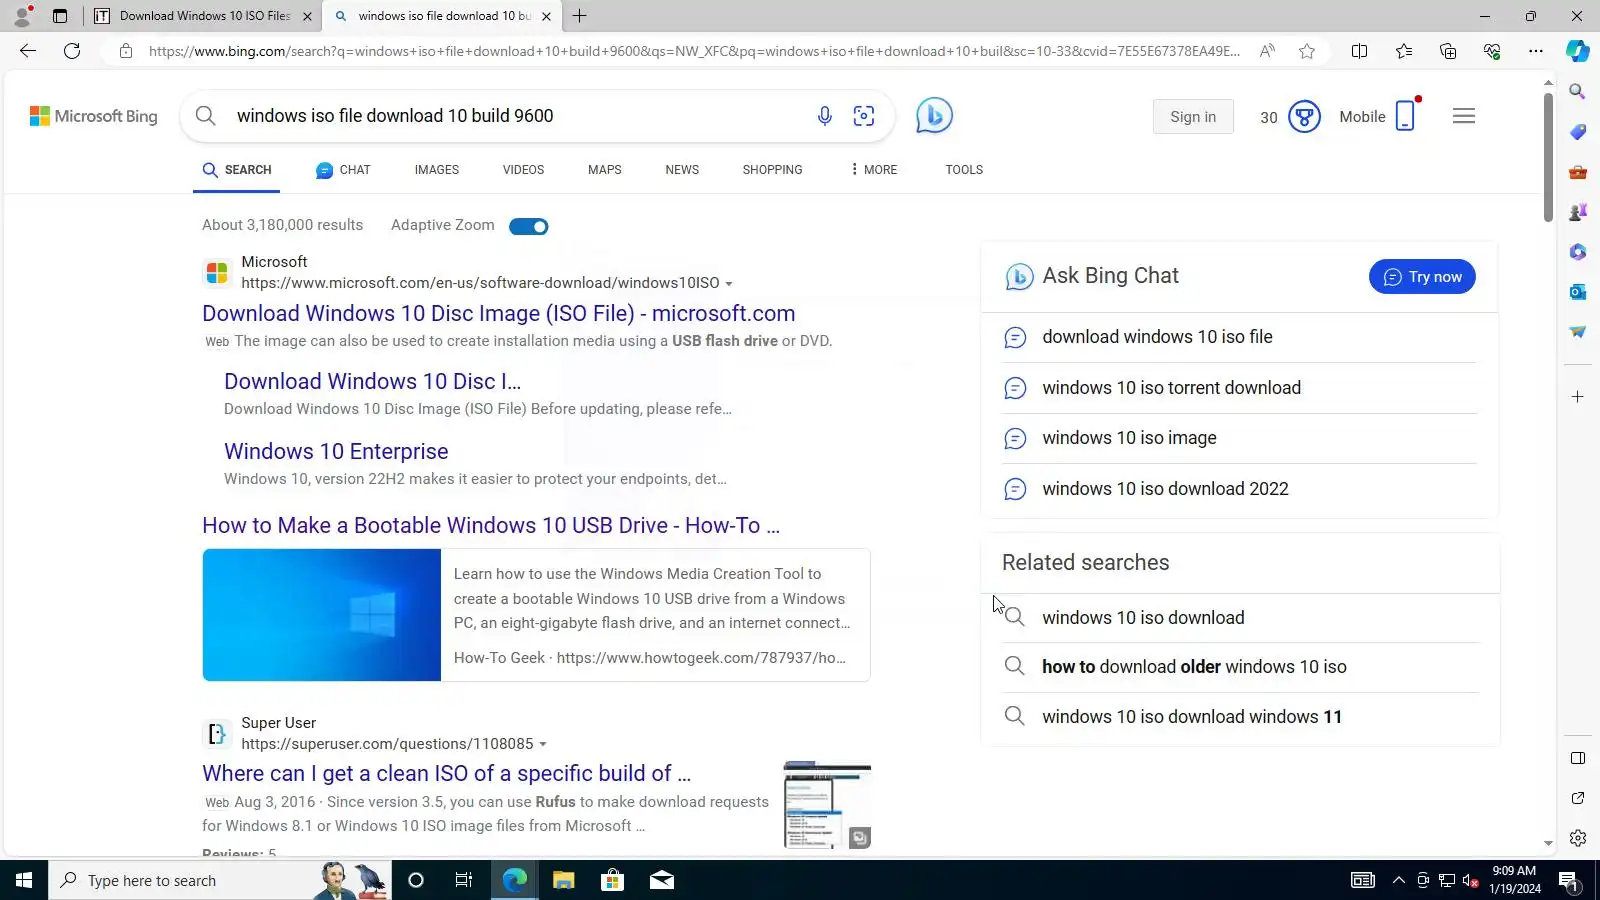Image resolution: width=1600 pixels, height=900 pixels.
Task: Click the browser back arrow
Action: click(x=28, y=51)
